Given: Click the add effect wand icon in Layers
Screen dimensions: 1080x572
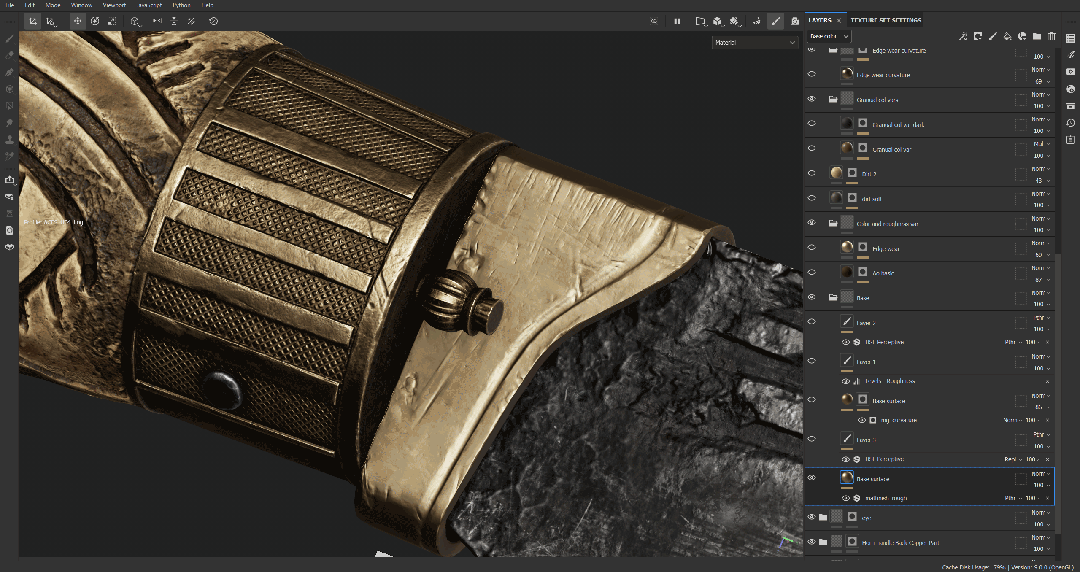Looking at the screenshot, I should 963,36.
